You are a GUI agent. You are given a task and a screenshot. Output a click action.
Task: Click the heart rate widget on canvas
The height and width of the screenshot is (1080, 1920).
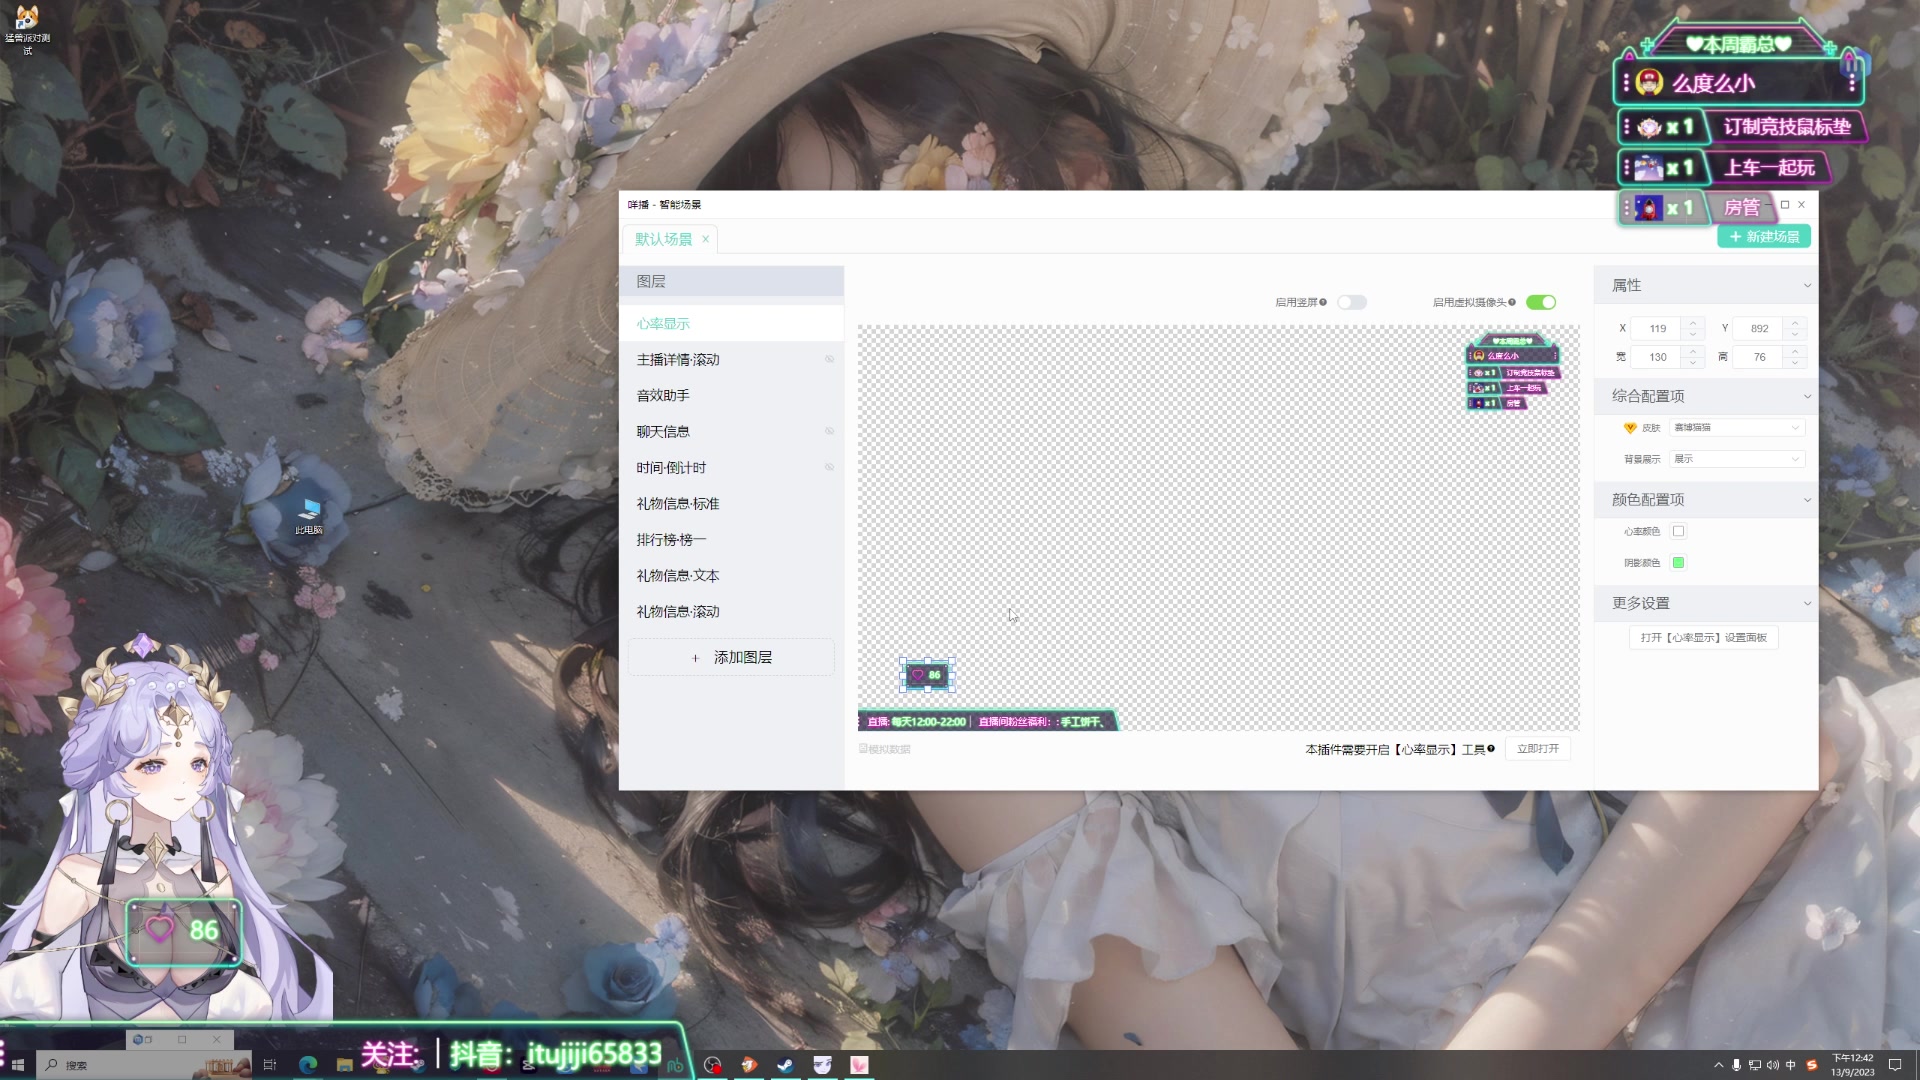click(x=927, y=675)
